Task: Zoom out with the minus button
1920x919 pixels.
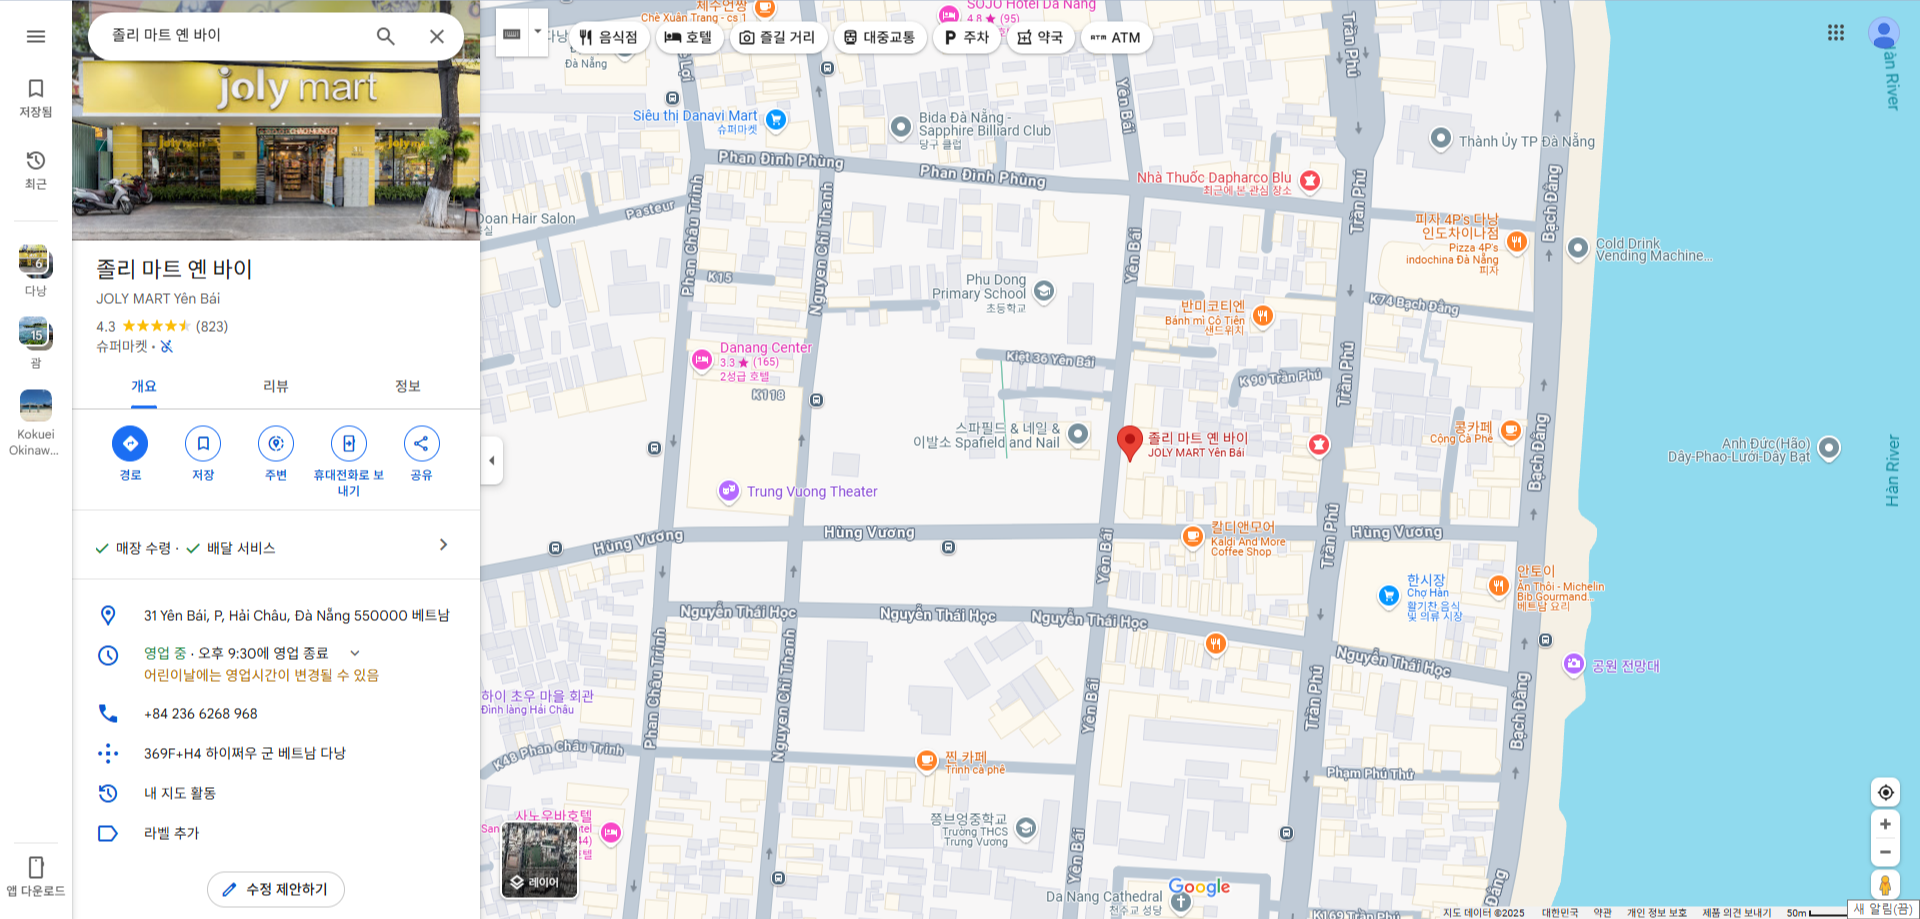Action: tap(1885, 852)
